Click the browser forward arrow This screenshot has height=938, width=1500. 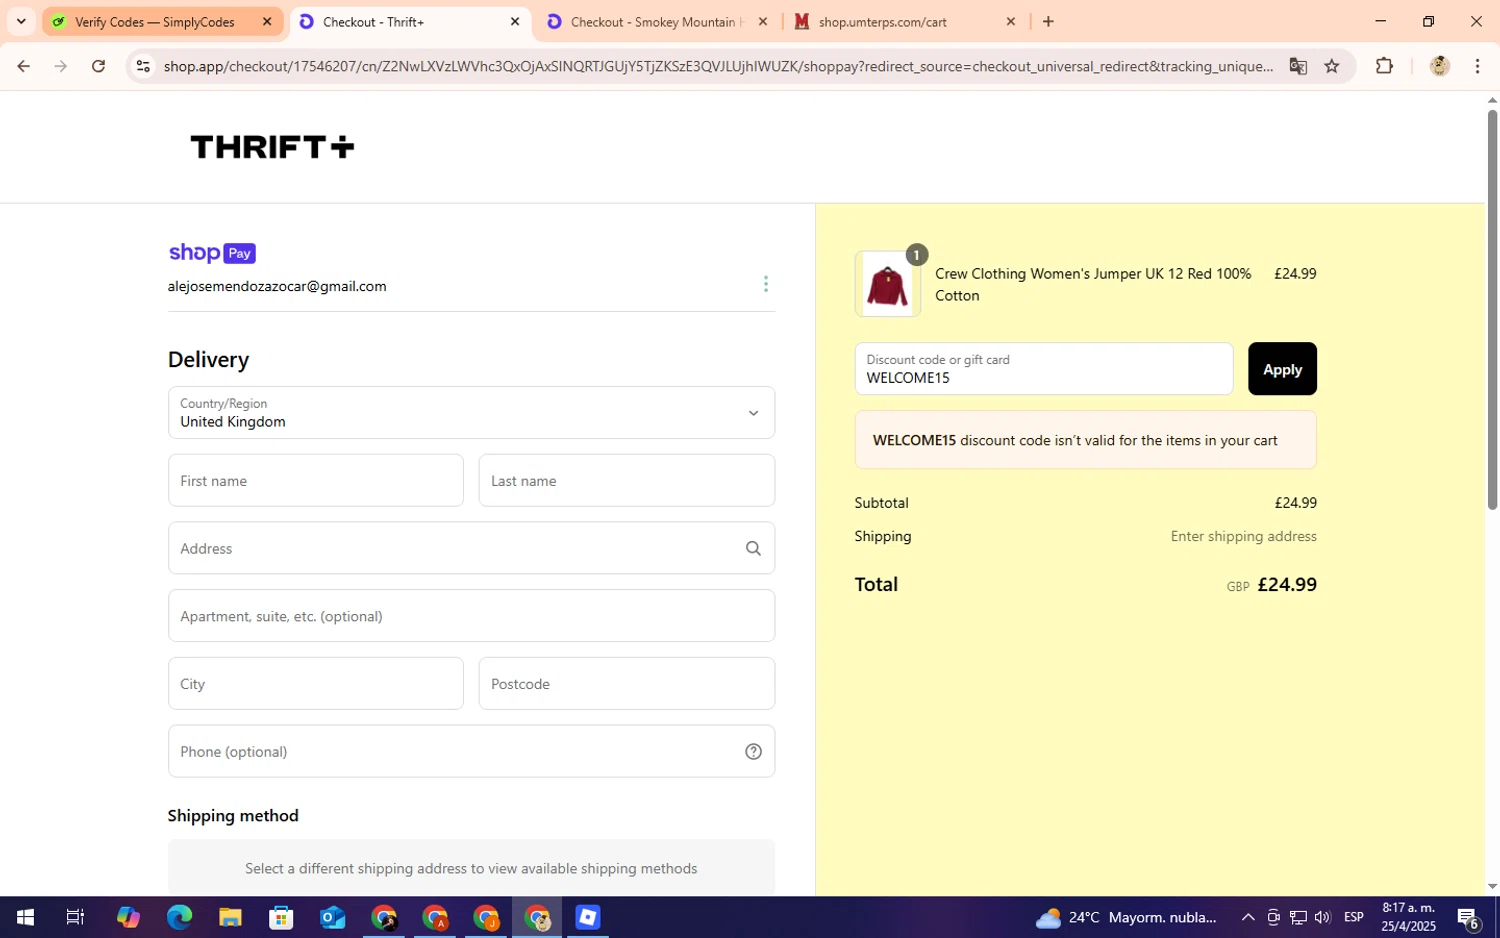click(61, 66)
